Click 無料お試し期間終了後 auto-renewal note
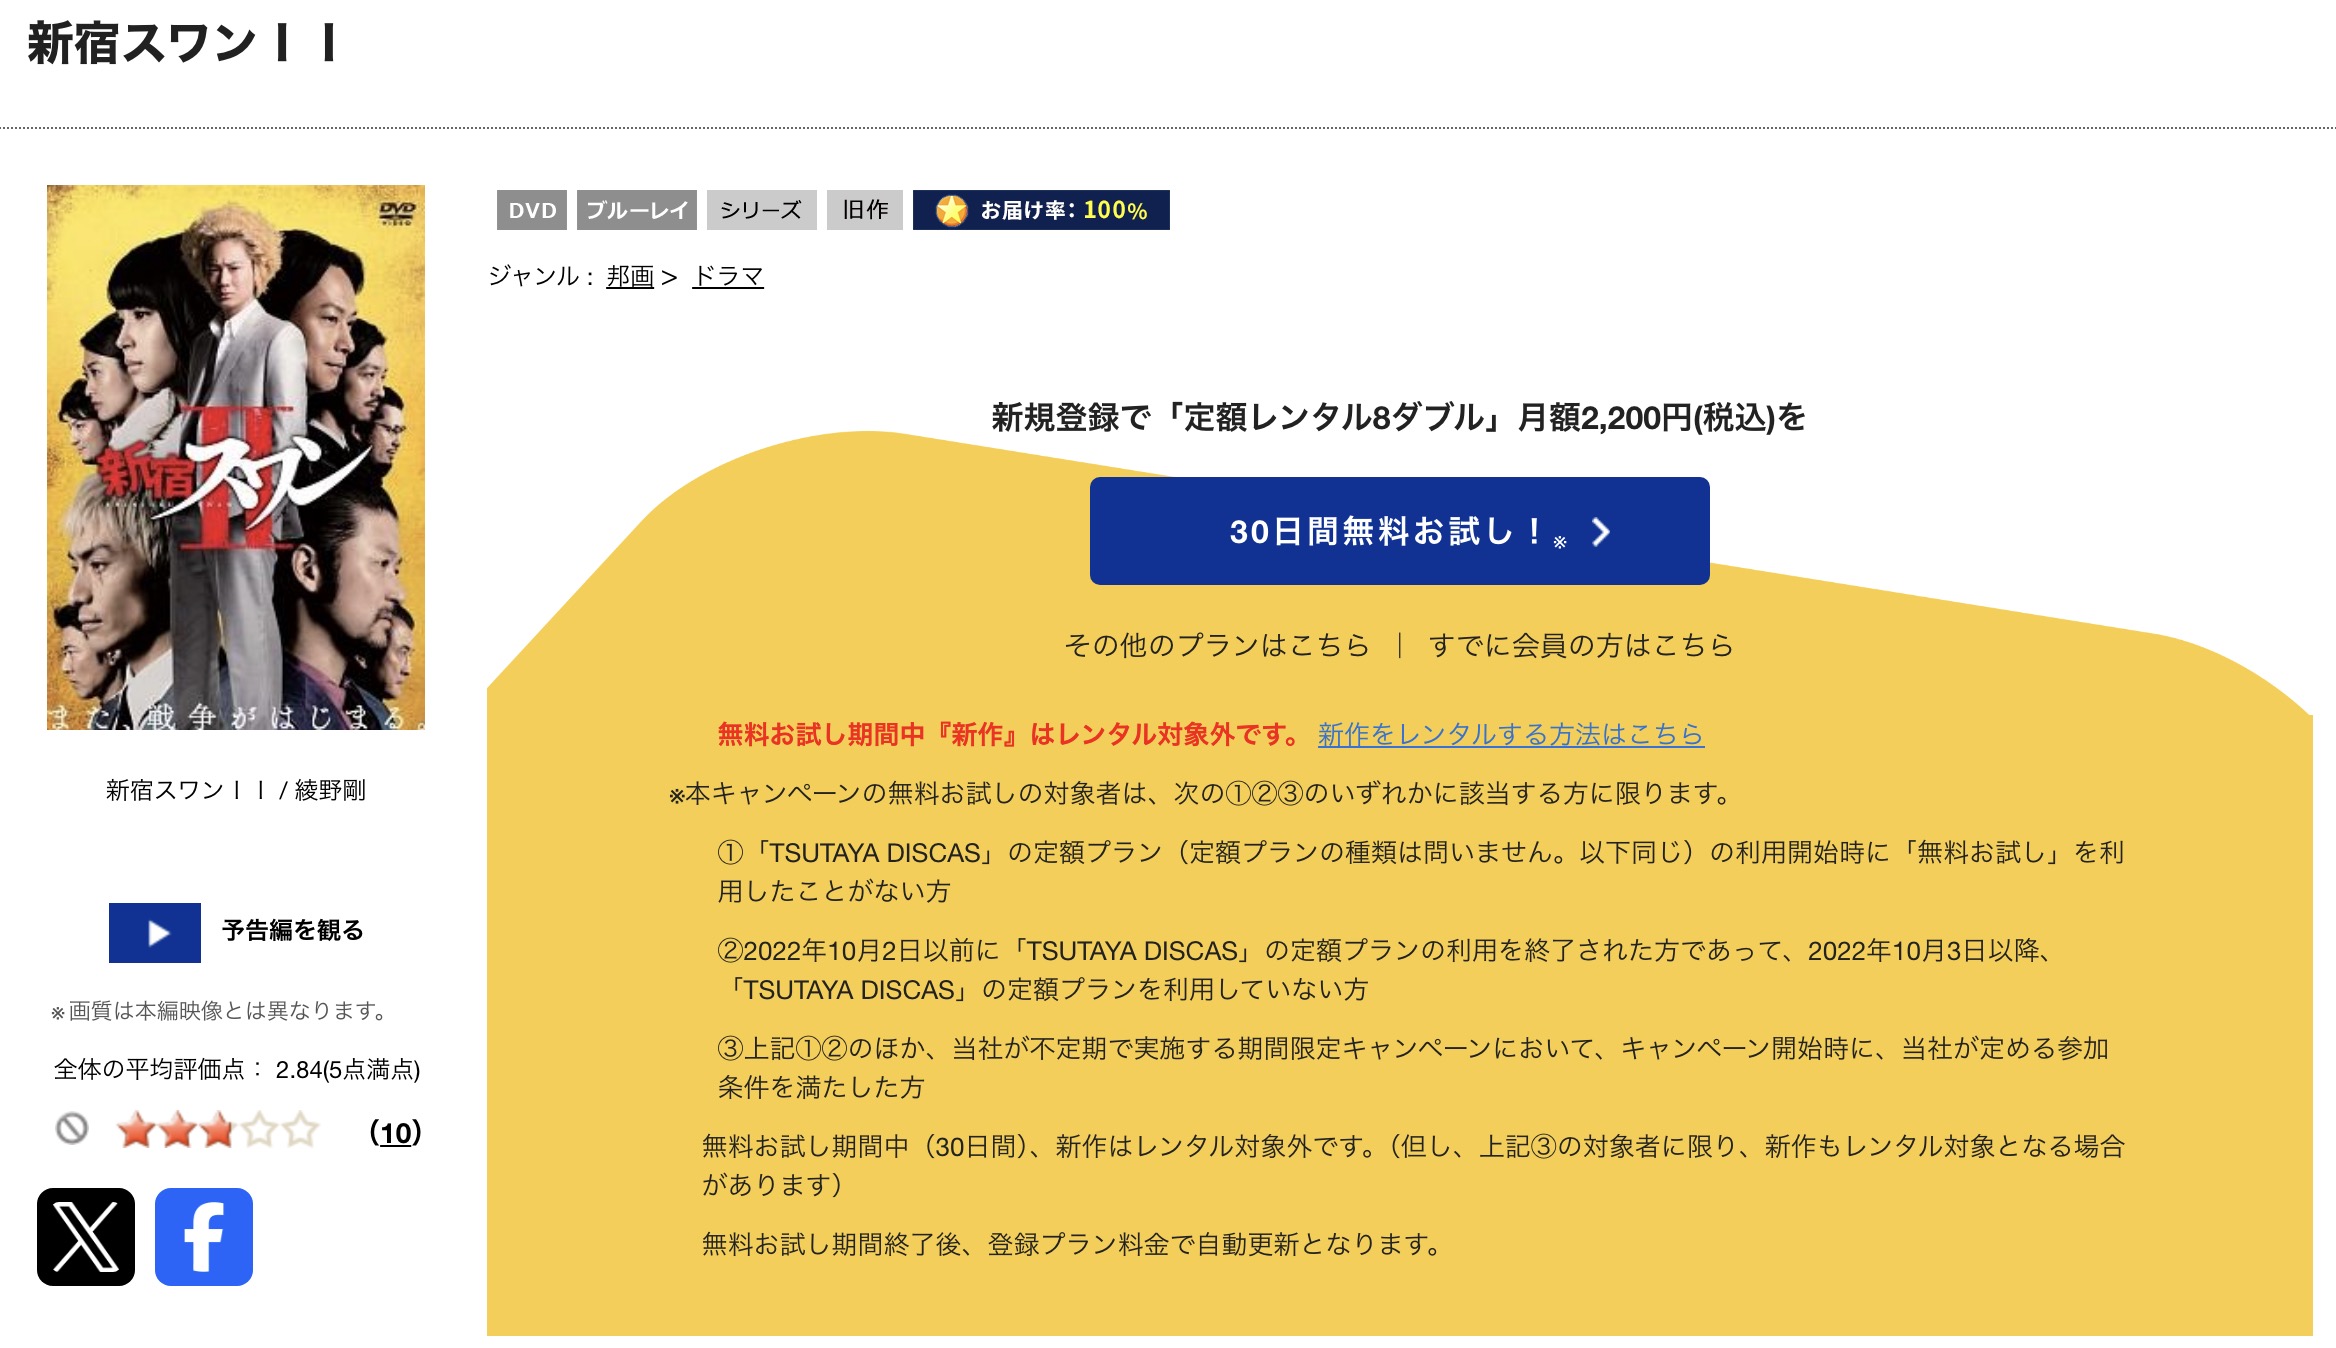The width and height of the screenshot is (2336, 1348). click(1072, 1244)
